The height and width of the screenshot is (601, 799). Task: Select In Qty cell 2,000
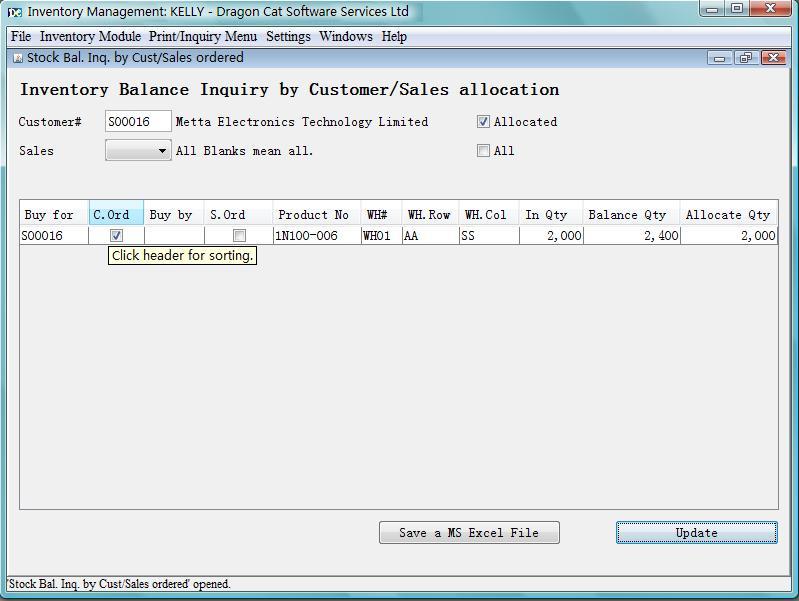tap(551, 236)
